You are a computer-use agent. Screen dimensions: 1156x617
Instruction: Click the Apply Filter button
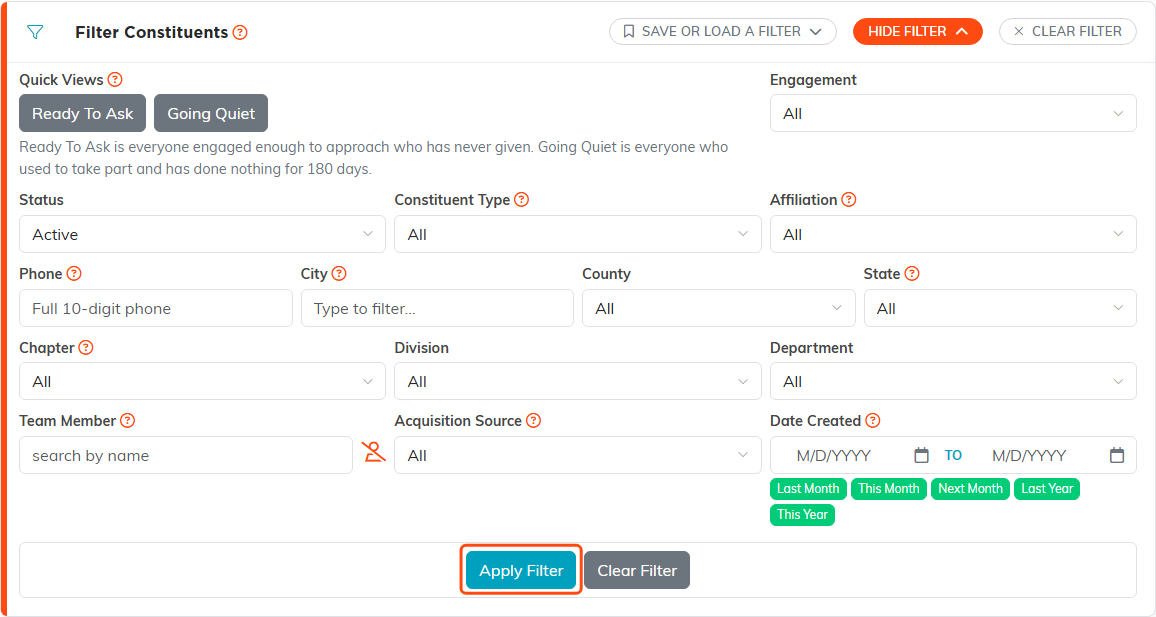[521, 571]
